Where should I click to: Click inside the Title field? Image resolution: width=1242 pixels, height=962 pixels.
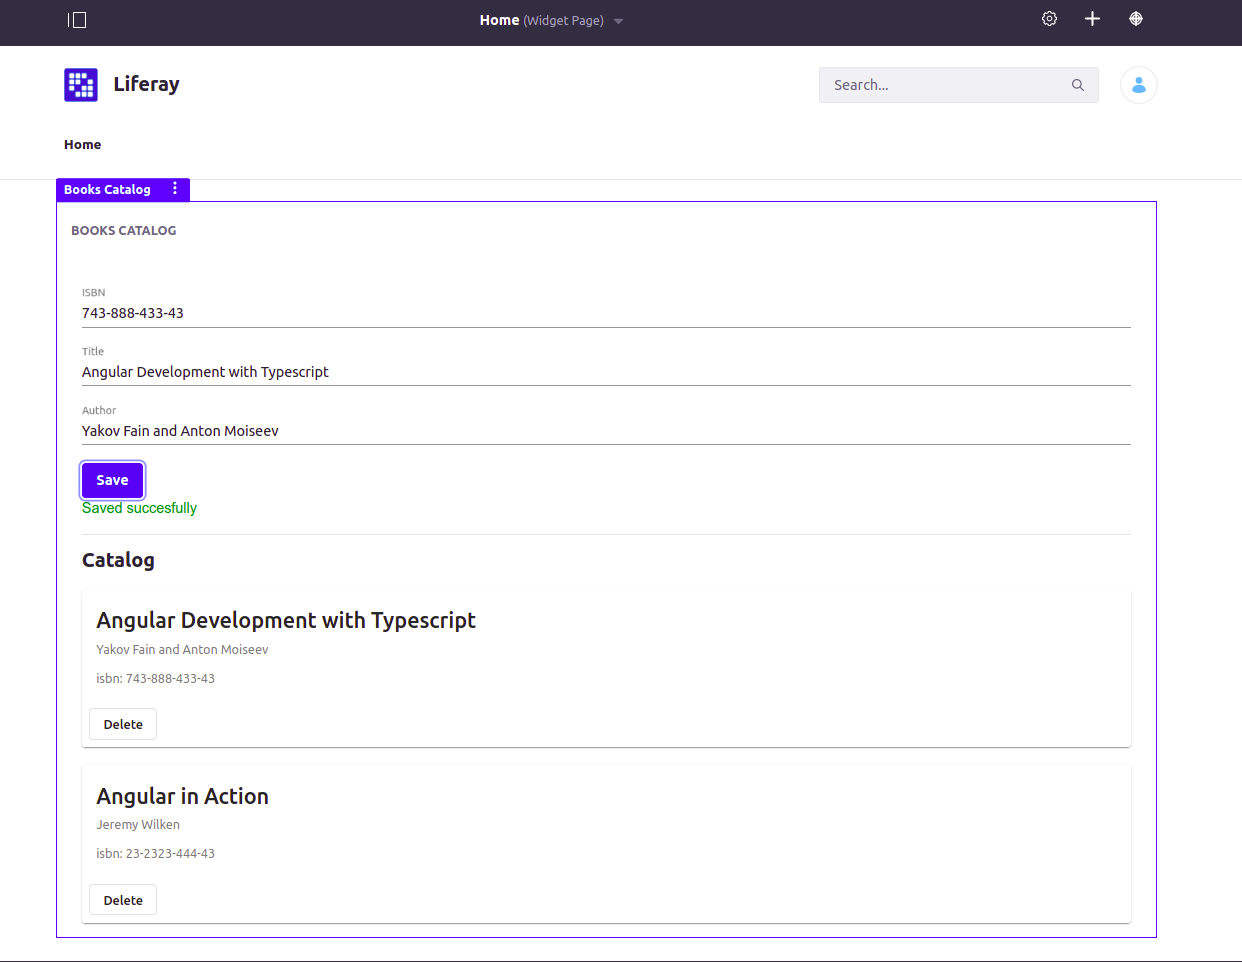point(400,371)
